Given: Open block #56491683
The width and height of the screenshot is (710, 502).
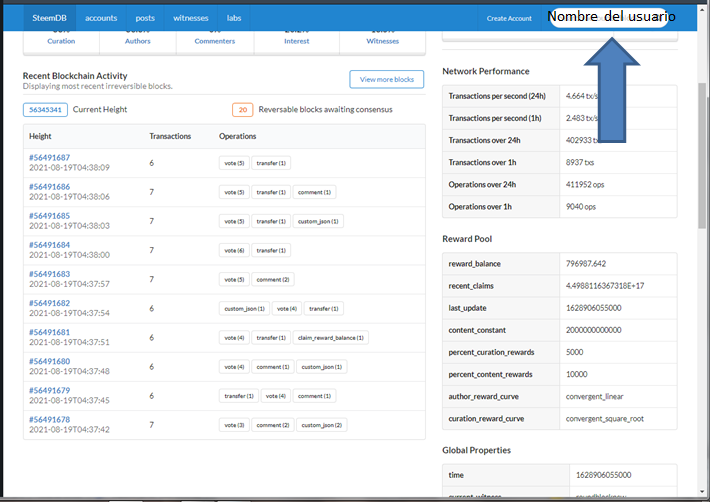Looking at the screenshot, I should point(49,274).
